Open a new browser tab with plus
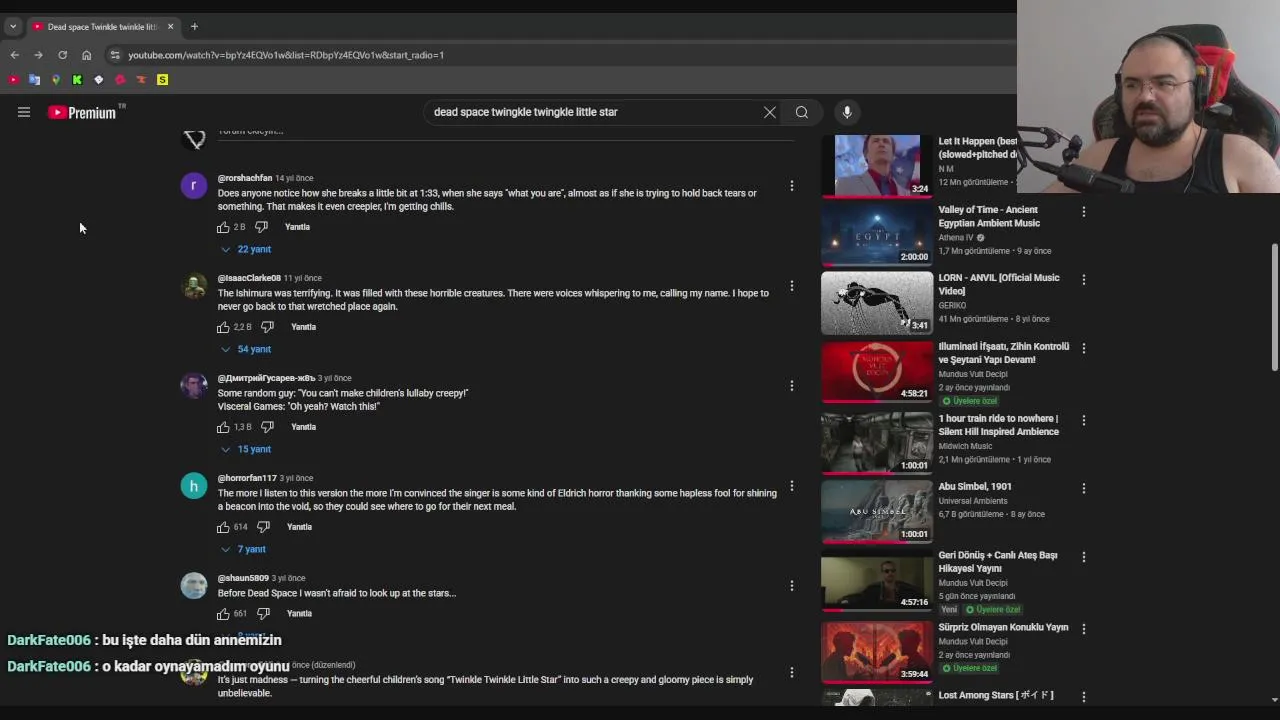This screenshot has width=1280, height=720. coord(194,27)
